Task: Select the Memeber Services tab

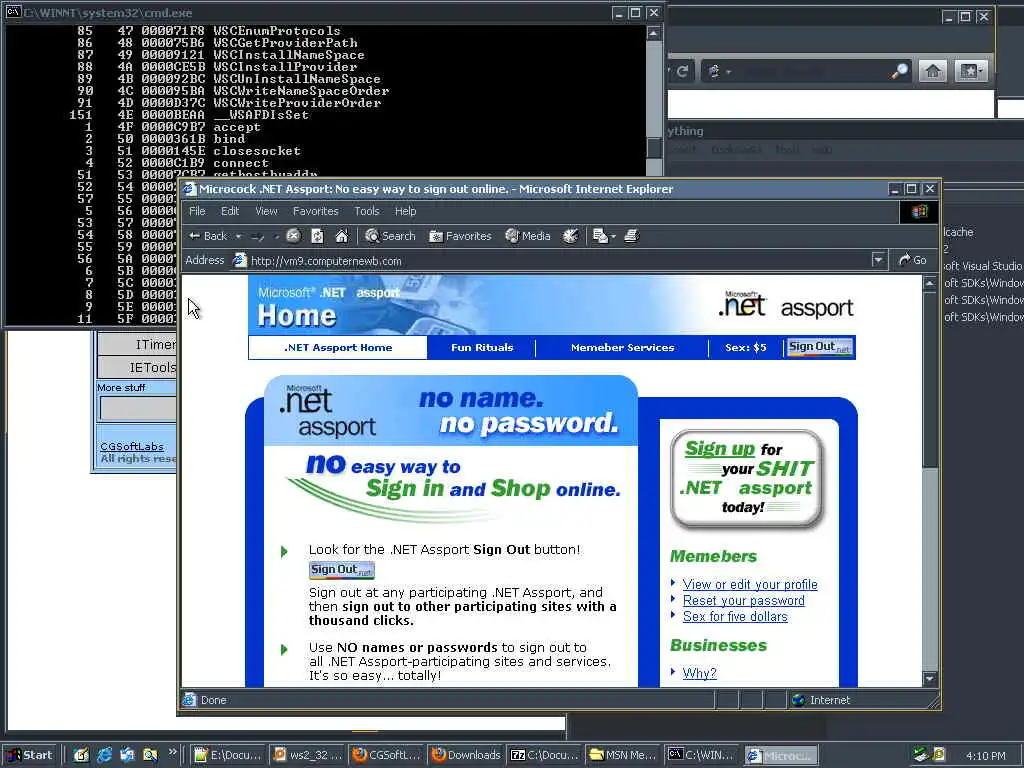Action: pyautogui.click(x=622, y=347)
